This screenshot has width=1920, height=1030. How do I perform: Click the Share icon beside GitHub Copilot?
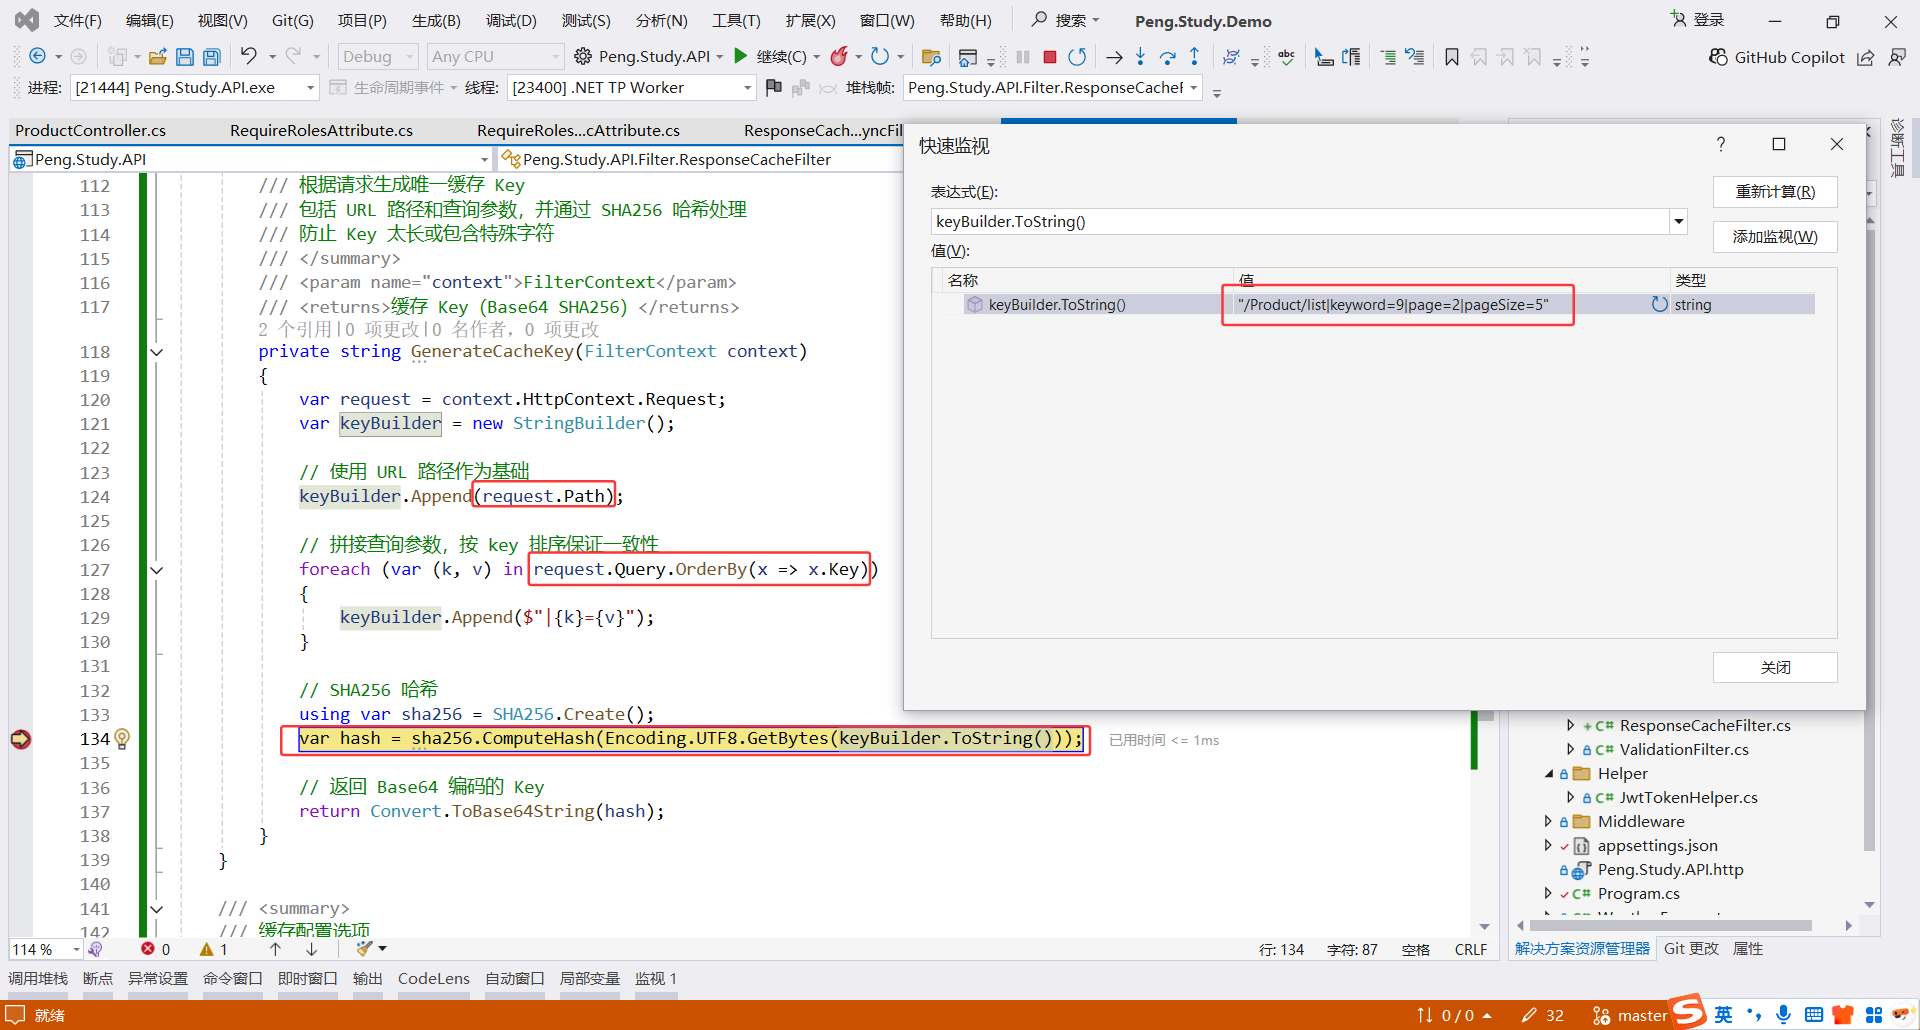click(x=1866, y=57)
